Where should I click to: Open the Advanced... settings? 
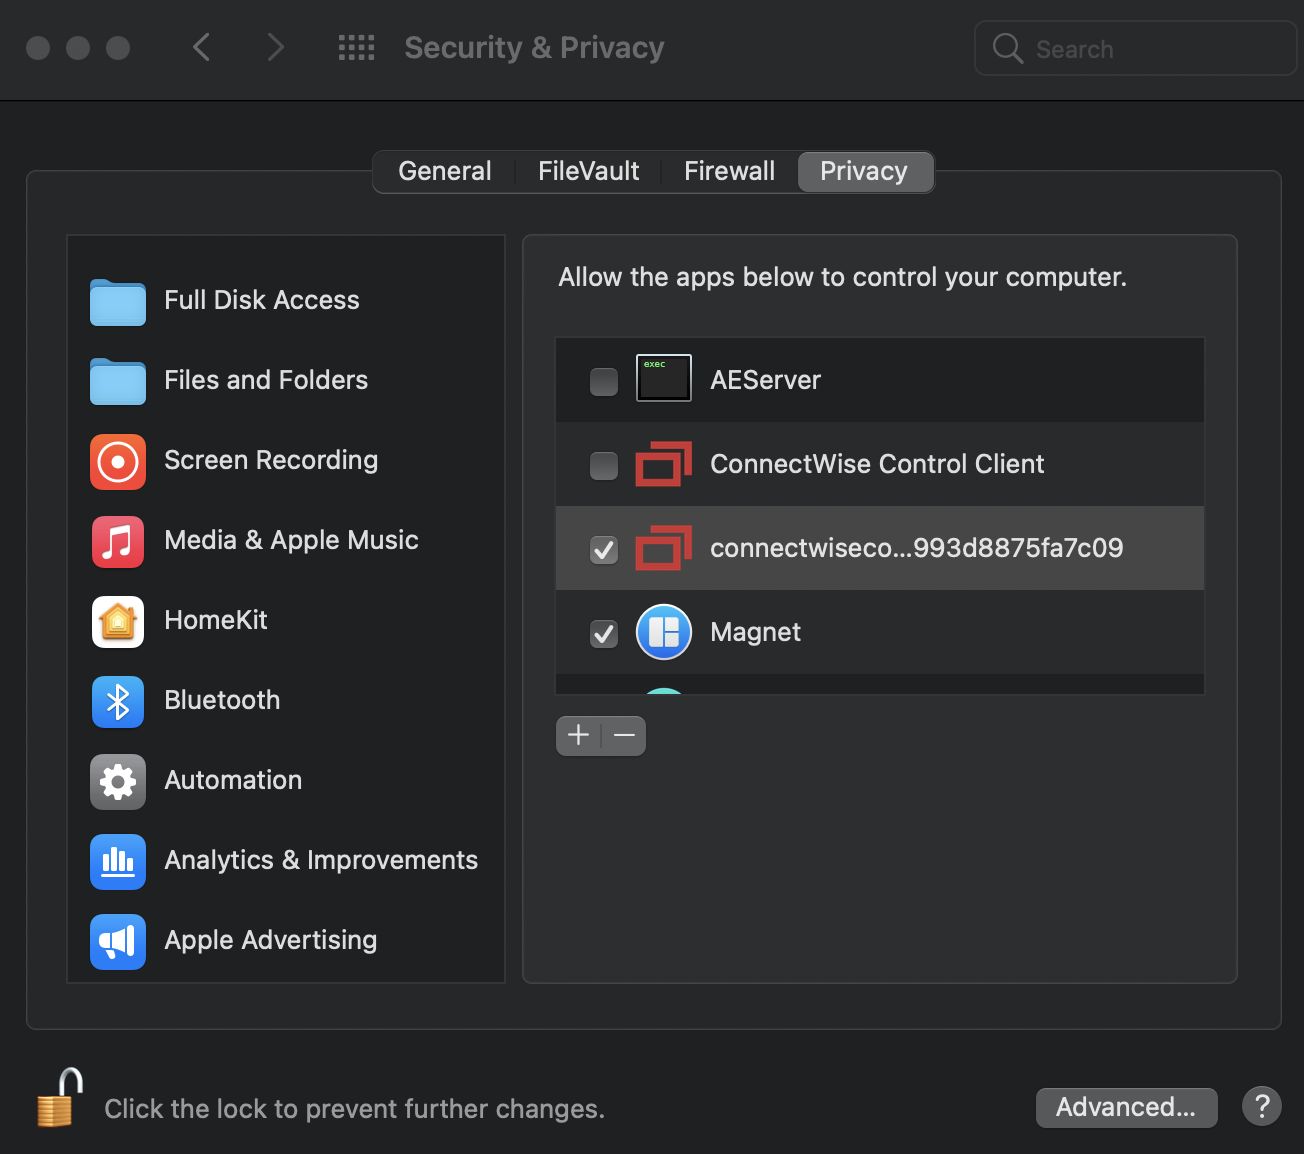tap(1126, 1107)
